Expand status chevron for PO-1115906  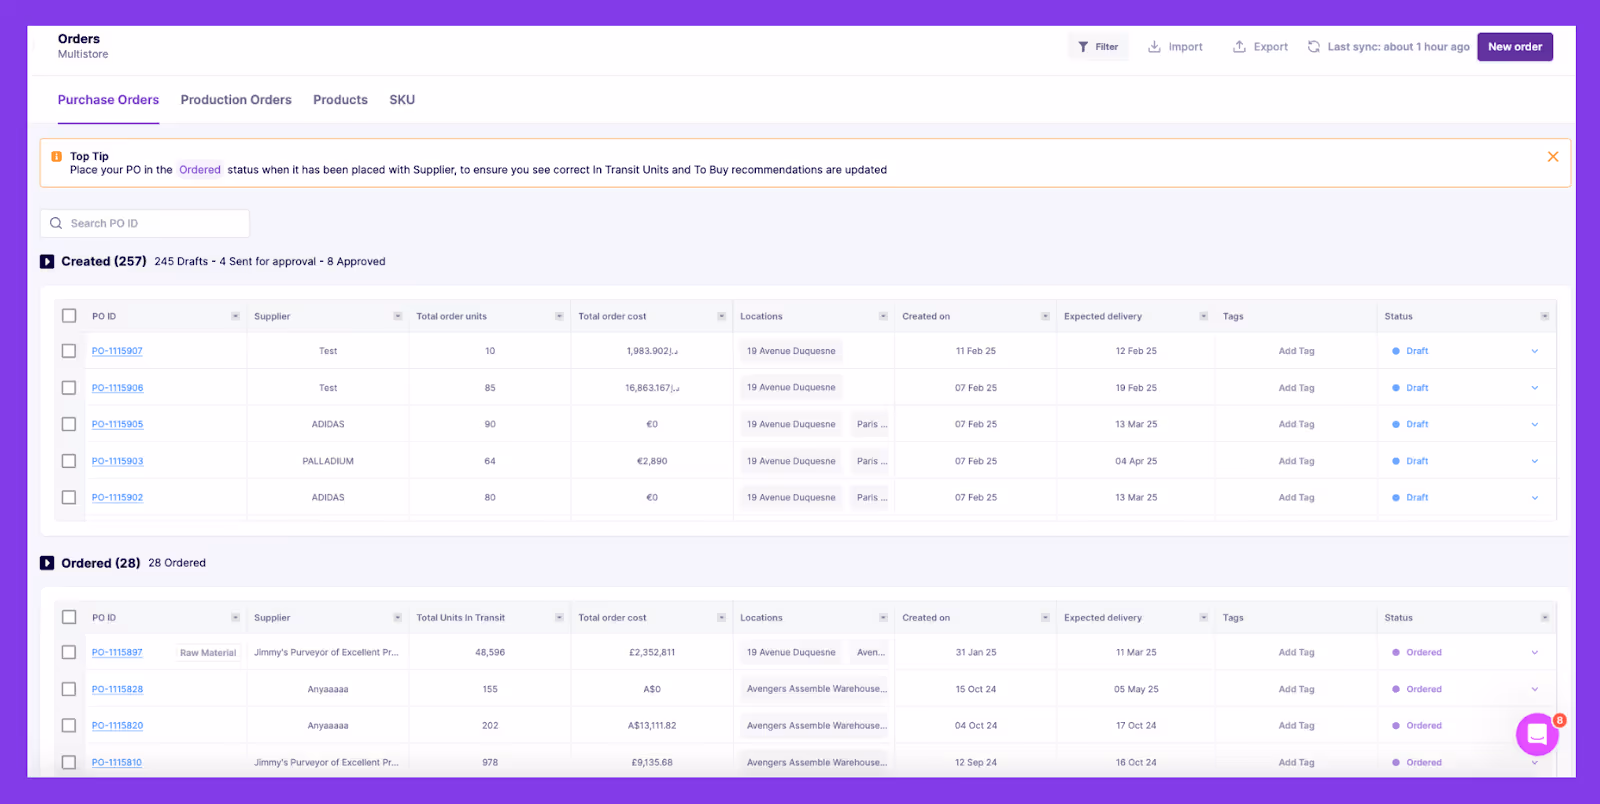(x=1534, y=388)
